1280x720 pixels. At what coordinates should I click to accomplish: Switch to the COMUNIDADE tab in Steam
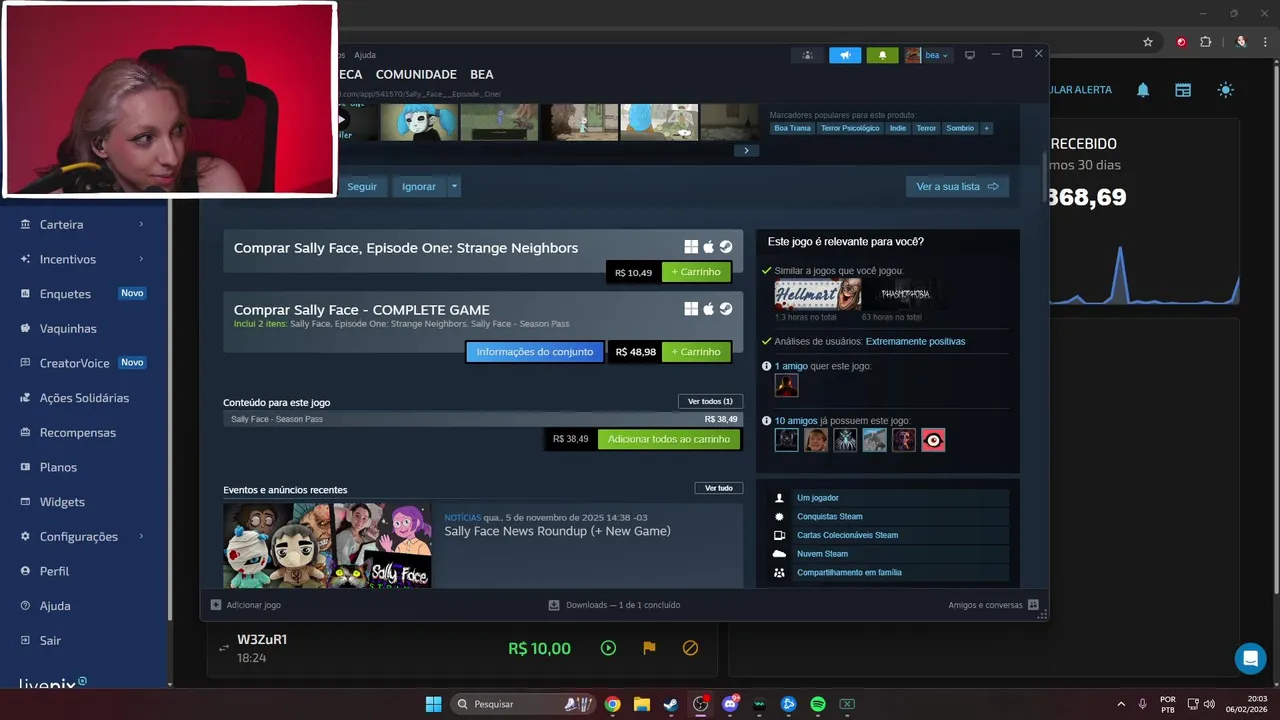tap(416, 74)
